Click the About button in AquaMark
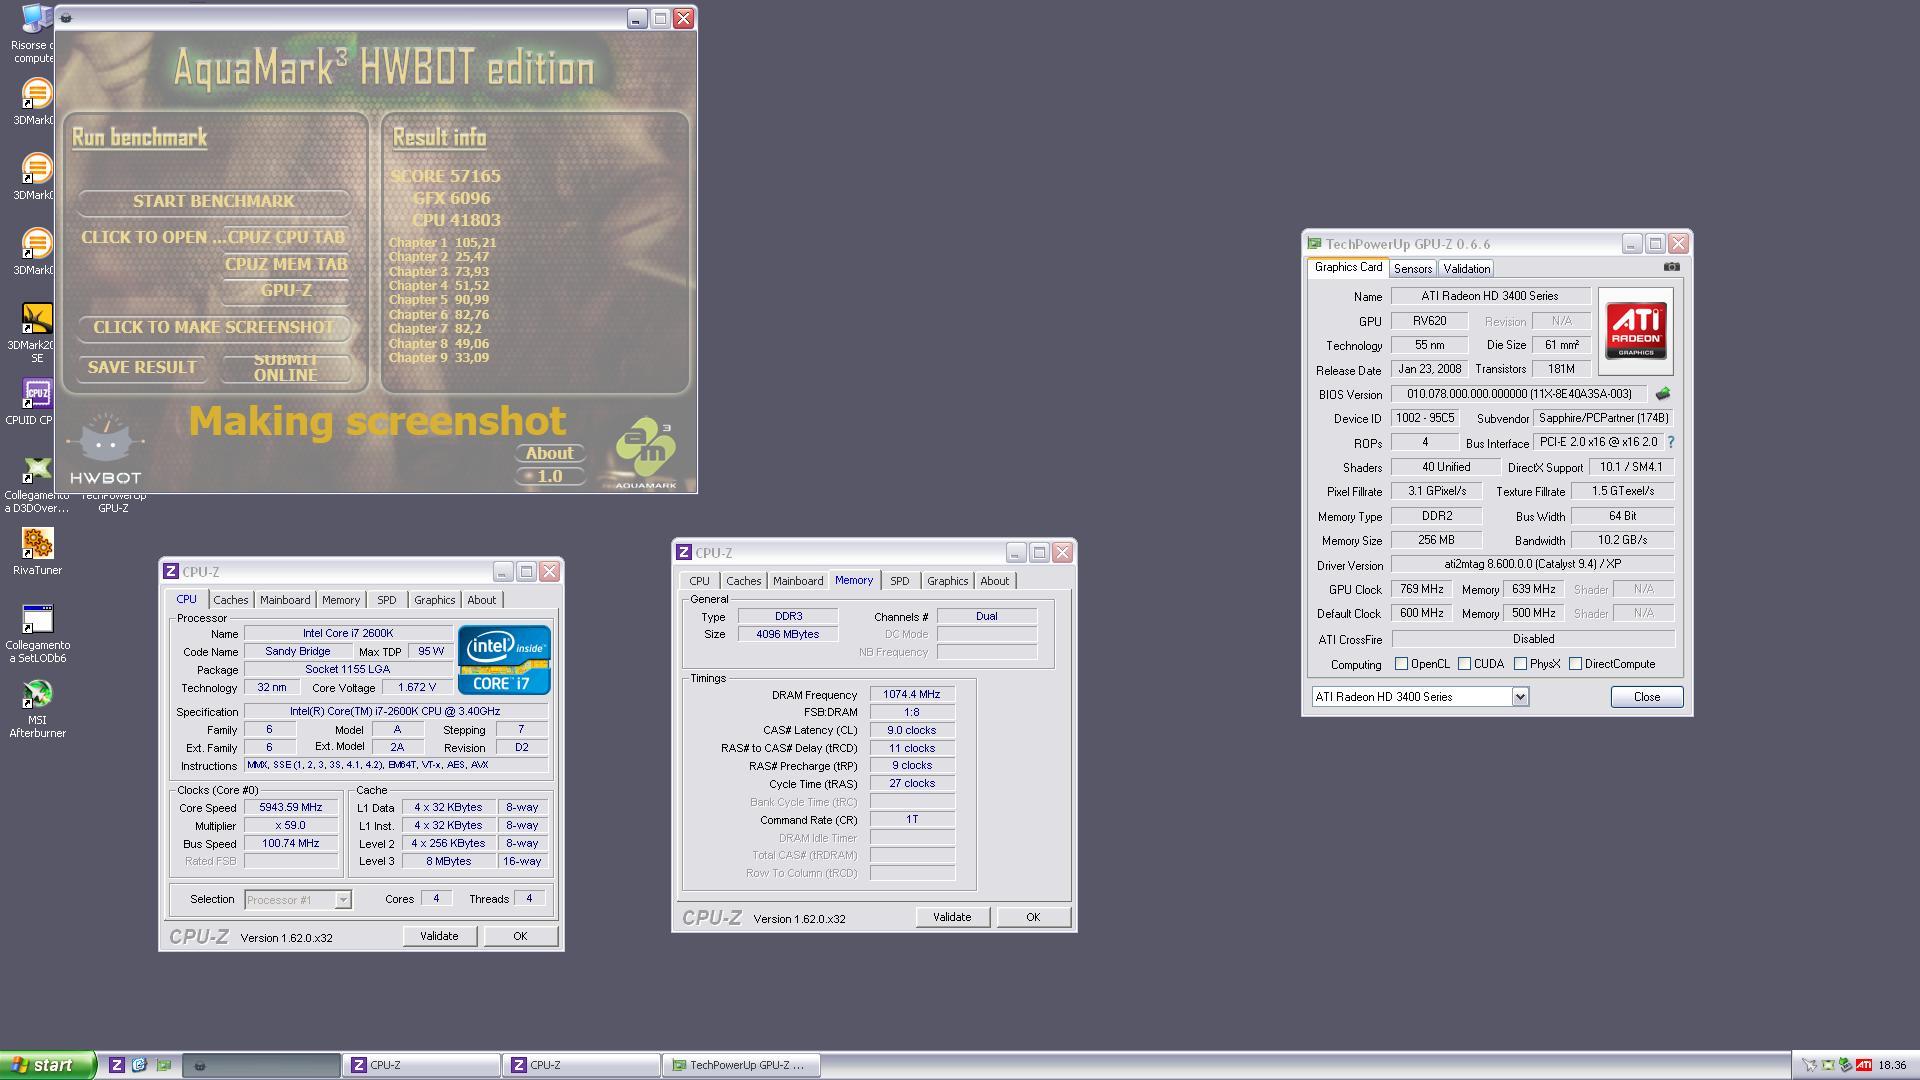Viewport: 1920px width, 1080px height. pos(549,453)
